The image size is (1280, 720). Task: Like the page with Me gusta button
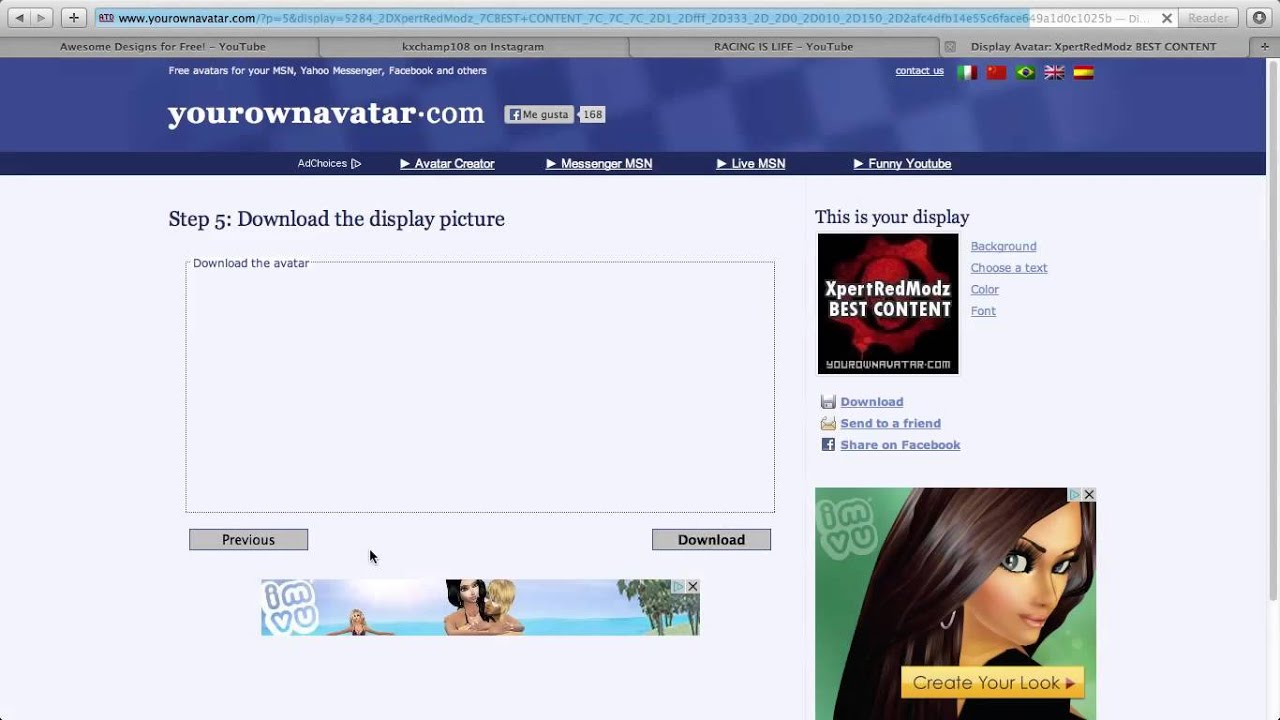(538, 114)
